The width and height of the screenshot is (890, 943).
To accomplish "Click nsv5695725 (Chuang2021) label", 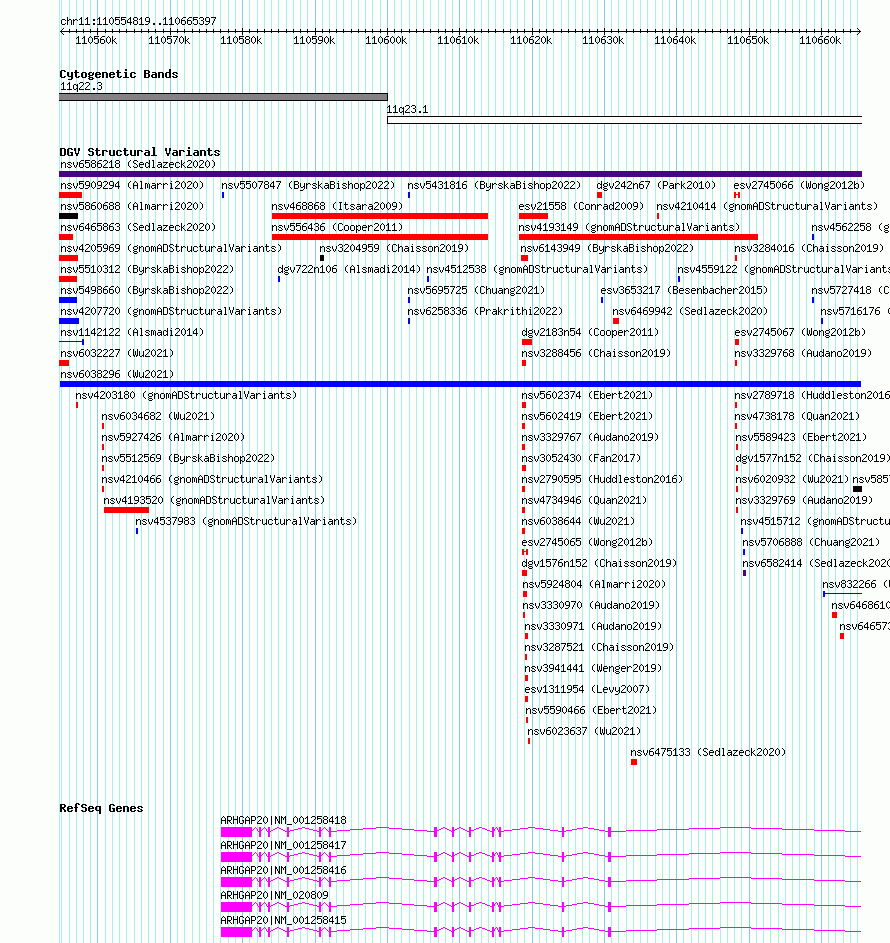I will [x=476, y=290].
